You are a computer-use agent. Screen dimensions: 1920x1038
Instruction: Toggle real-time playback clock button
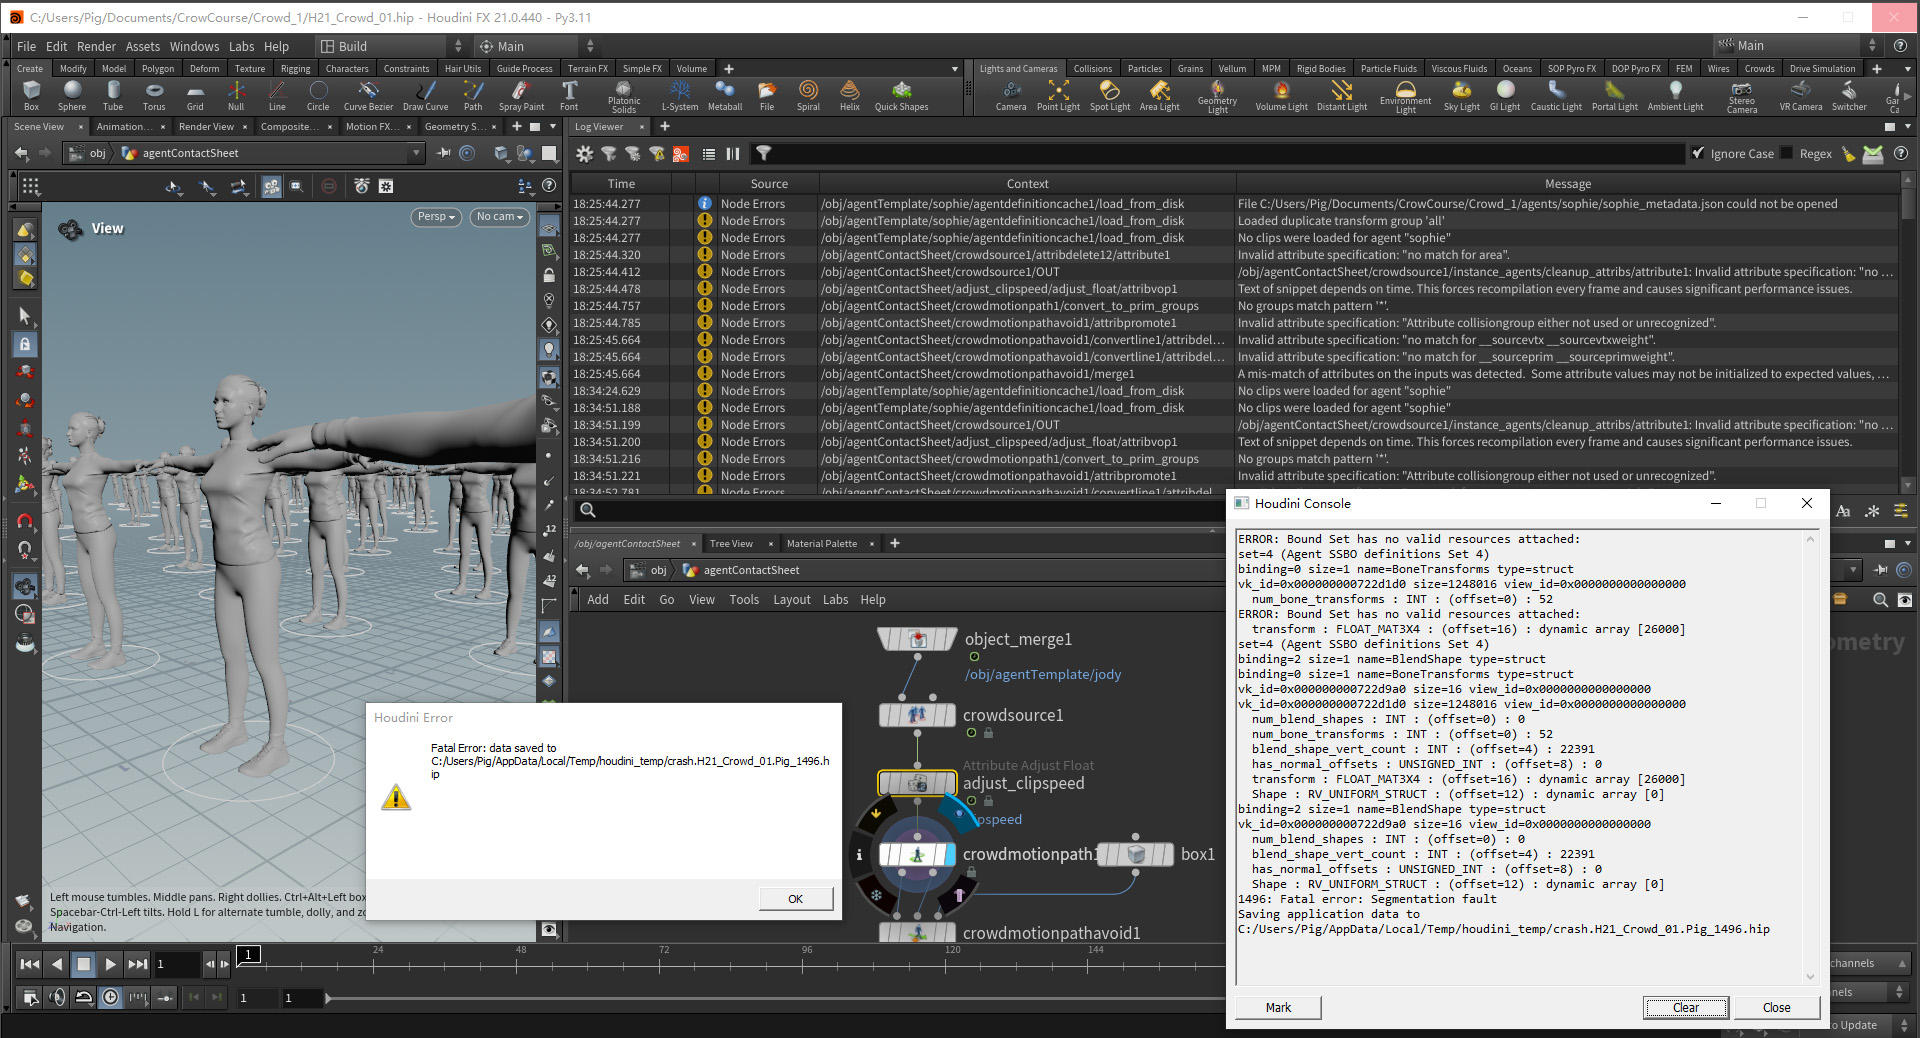[110, 997]
